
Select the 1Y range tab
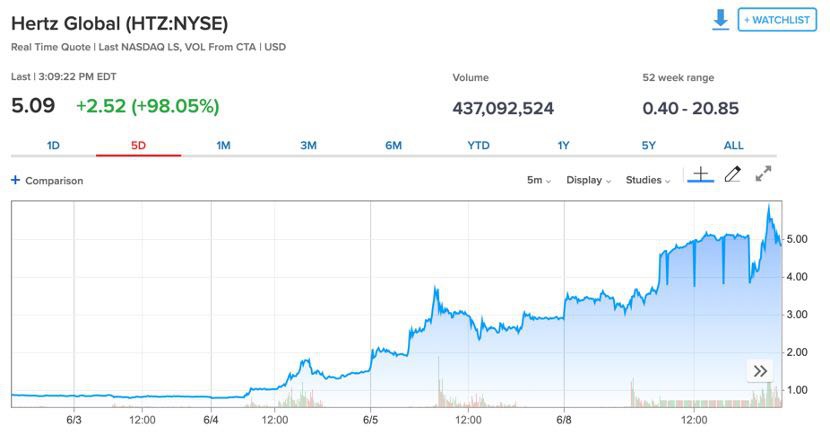coord(563,145)
